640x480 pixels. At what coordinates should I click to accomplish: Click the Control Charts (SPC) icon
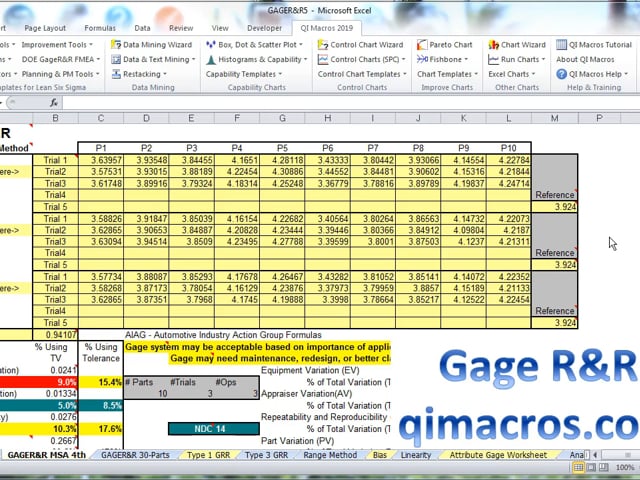[x=323, y=60]
